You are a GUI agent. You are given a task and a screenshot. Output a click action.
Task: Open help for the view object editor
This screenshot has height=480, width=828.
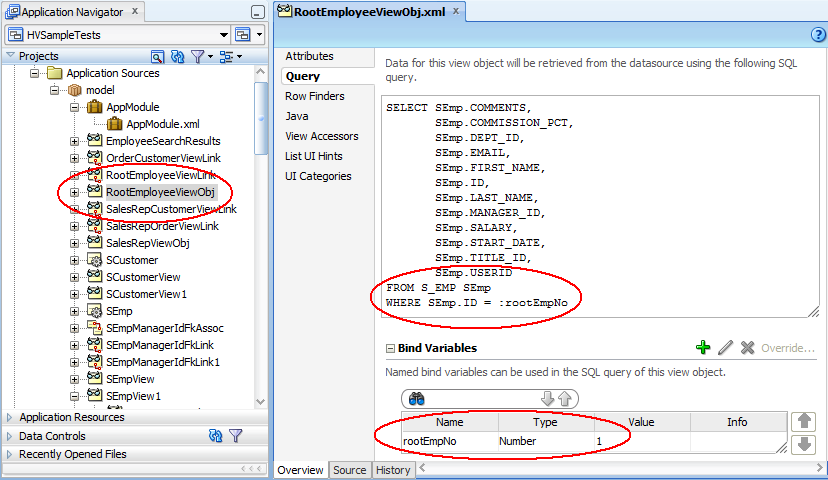[818, 35]
